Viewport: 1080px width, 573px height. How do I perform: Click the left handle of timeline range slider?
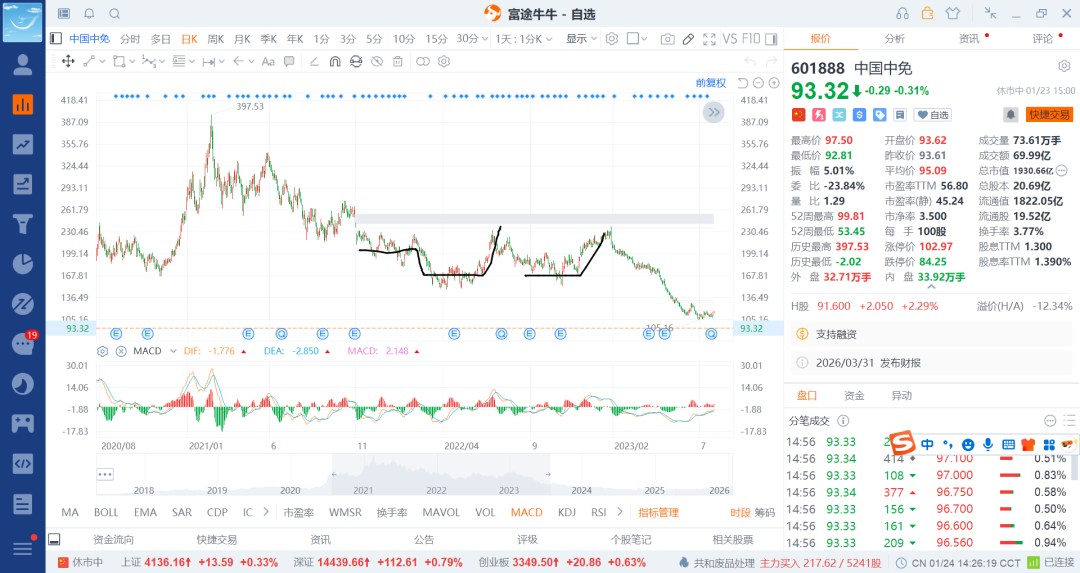(x=334, y=475)
